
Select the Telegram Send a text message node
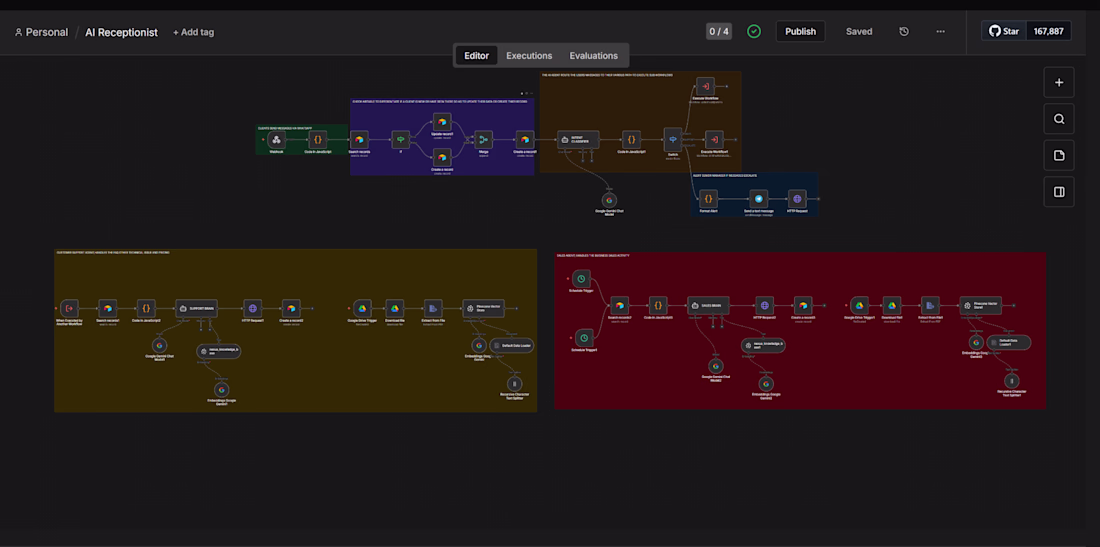(x=758, y=199)
